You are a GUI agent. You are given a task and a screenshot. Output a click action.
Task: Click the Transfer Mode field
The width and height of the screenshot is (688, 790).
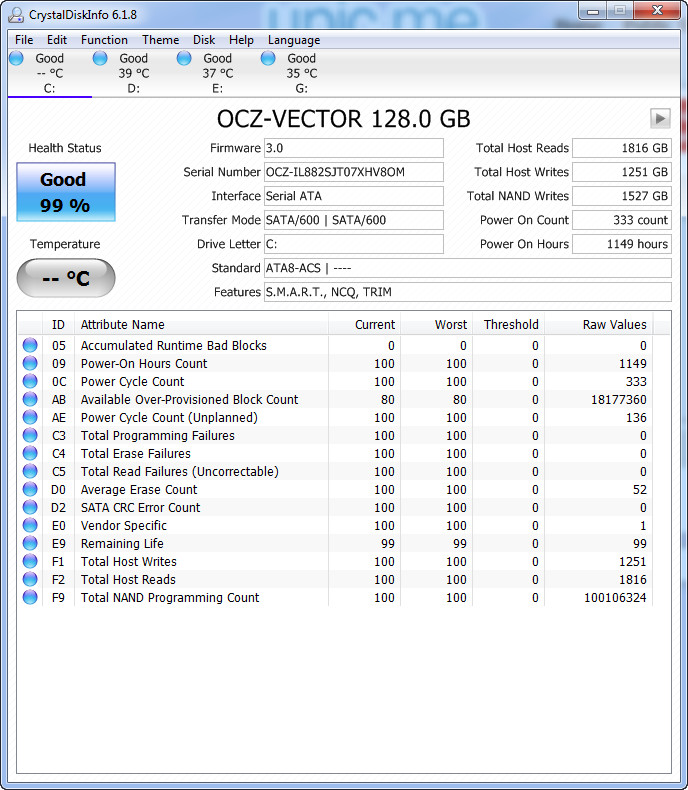[x=354, y=220]
